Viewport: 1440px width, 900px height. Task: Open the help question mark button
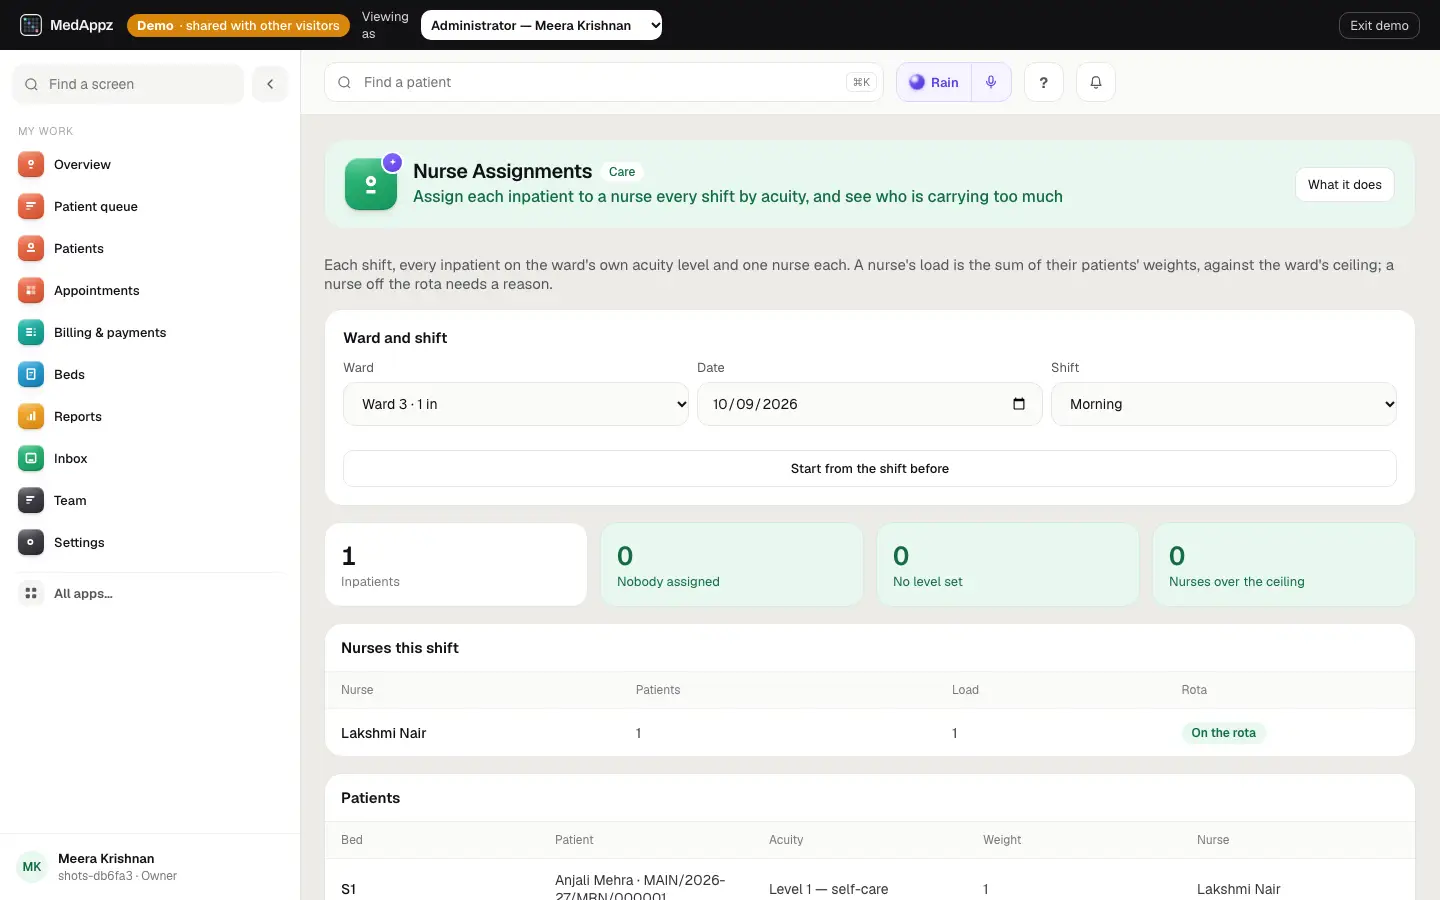click(x=1044, y=82)
